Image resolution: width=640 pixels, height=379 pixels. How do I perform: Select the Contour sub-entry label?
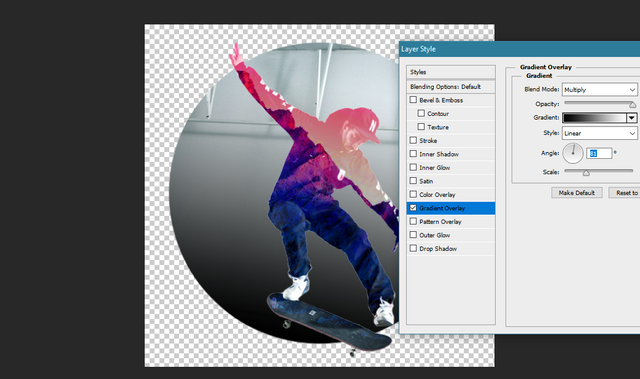(x=438, y=113)
